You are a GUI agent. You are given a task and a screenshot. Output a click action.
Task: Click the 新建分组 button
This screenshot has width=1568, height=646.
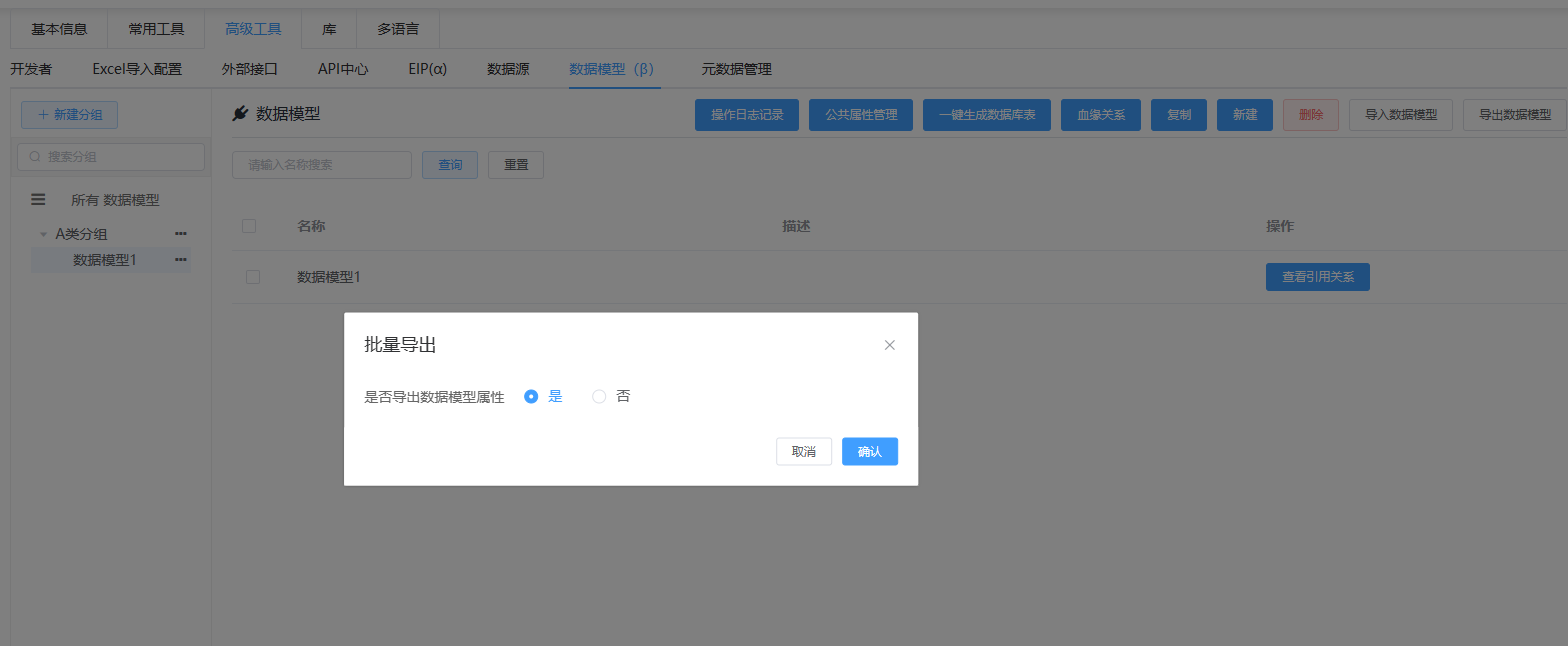70,115
